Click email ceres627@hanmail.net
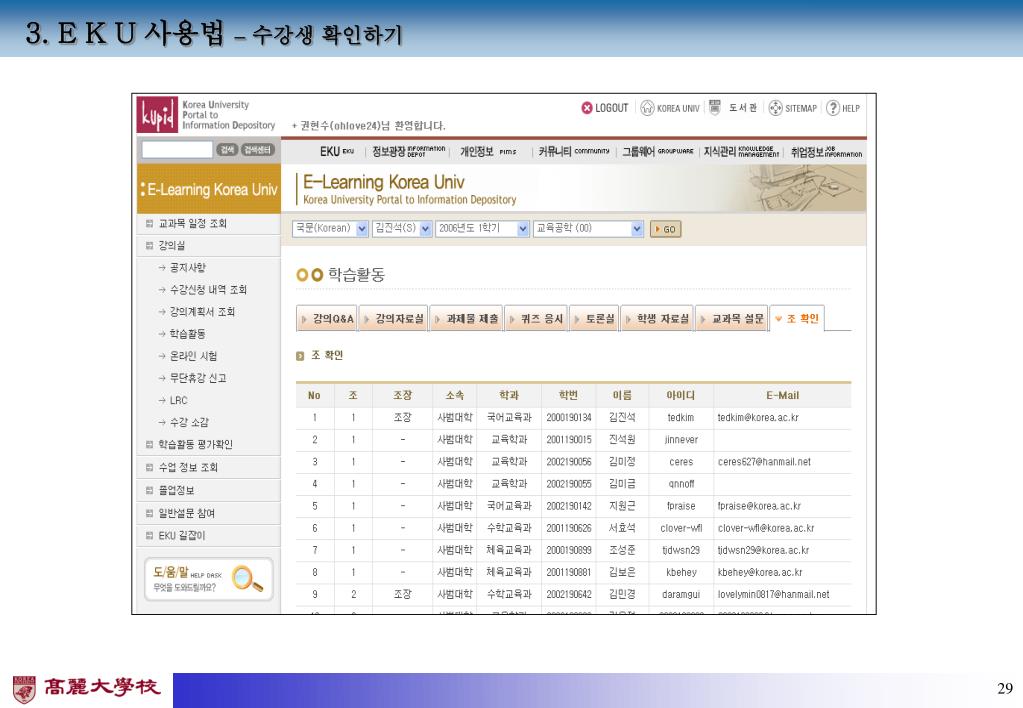The width and height of the screenshot is (1023, 708). (x=764, y=463)
